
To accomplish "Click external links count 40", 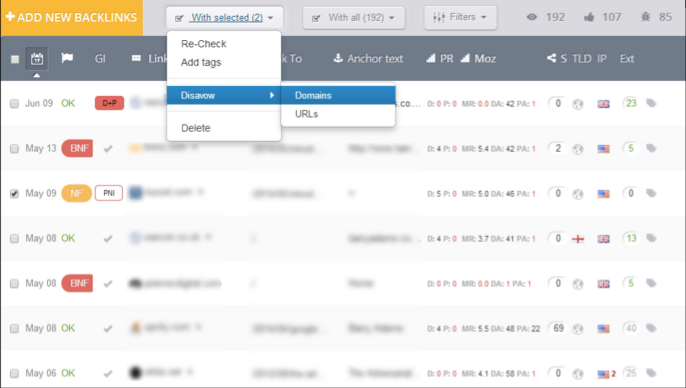I will [631, 328].
